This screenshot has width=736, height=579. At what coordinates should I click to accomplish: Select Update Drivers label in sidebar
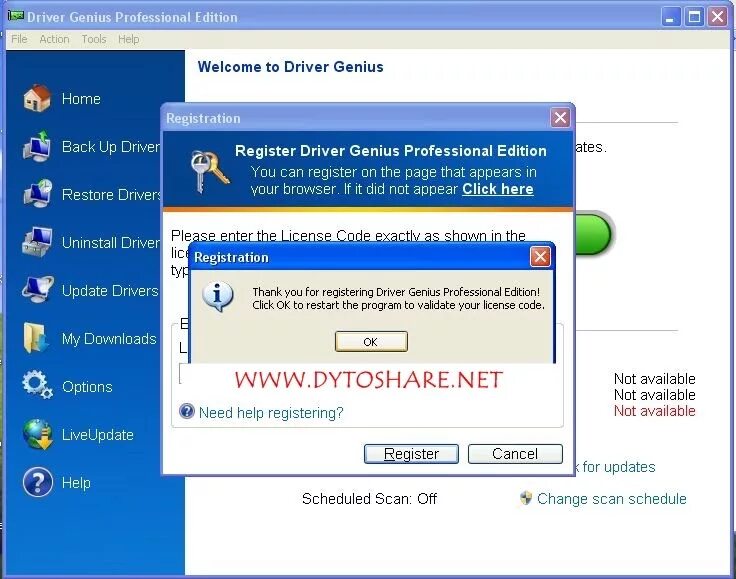tap(110, 291)
